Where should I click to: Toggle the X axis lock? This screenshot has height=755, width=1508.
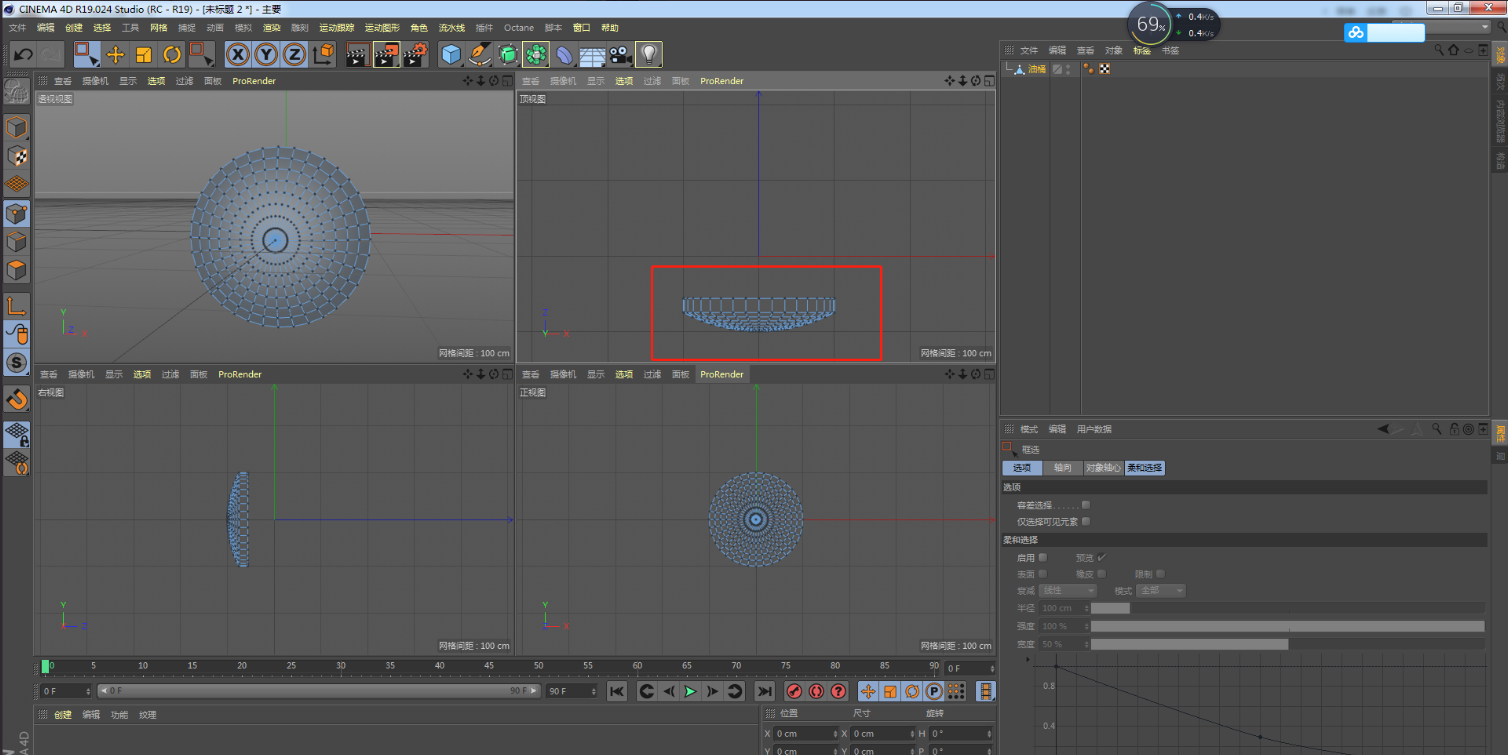coord(238,54)
